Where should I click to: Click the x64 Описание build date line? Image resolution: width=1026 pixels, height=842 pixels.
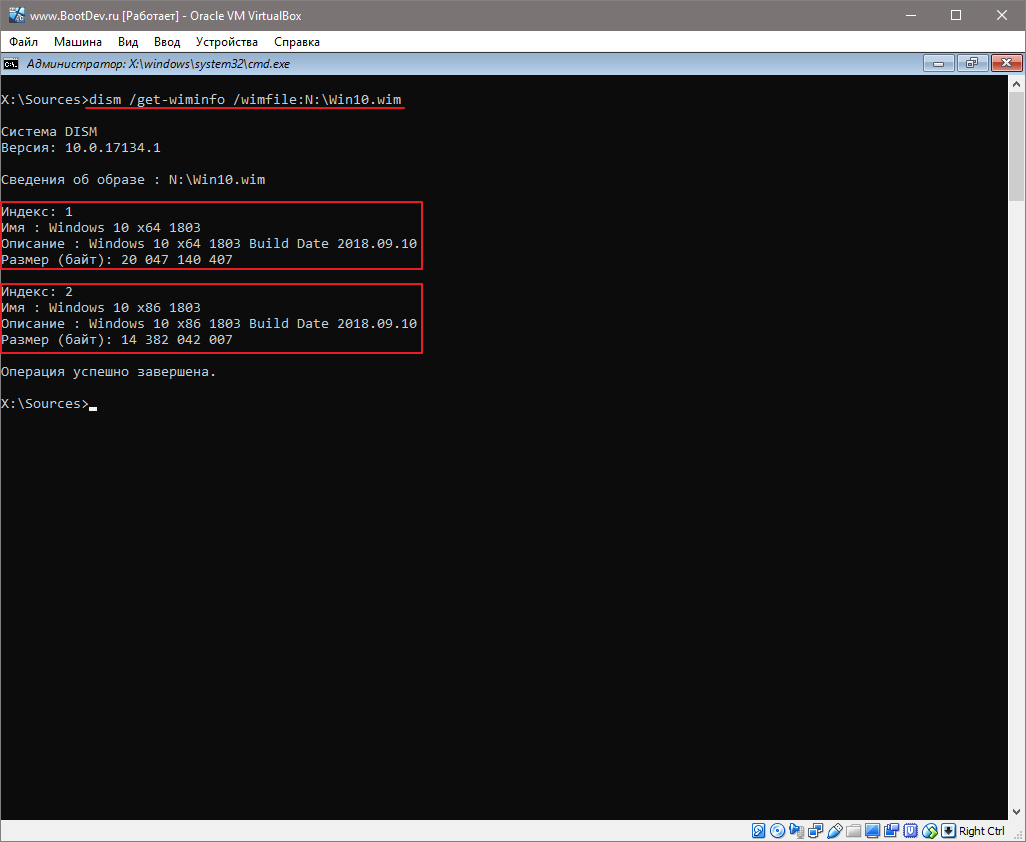[x=209, y=243]
